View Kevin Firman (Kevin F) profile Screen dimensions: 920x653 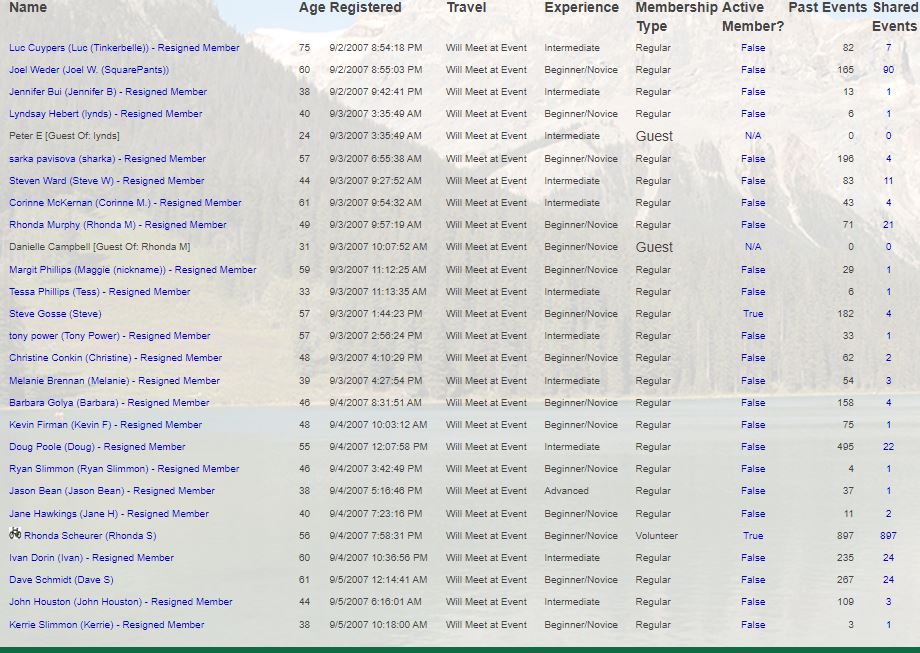click(106, 425)
